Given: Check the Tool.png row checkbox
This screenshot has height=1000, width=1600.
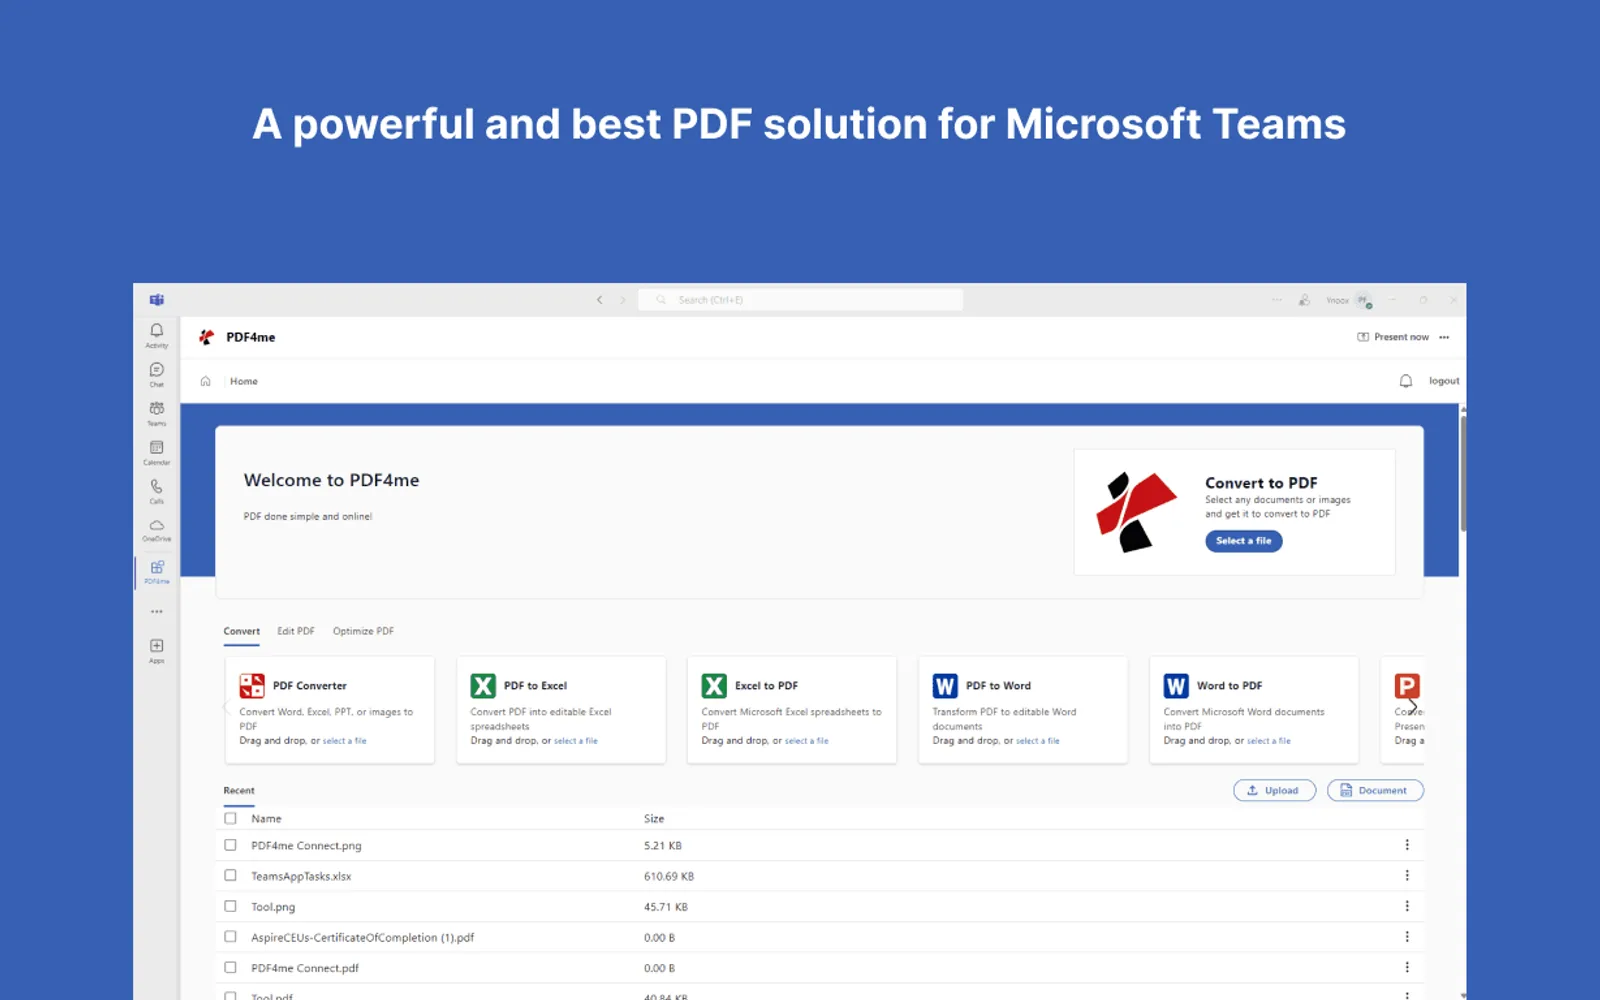Looking at the screenshot, I should [x=231, y=906].
